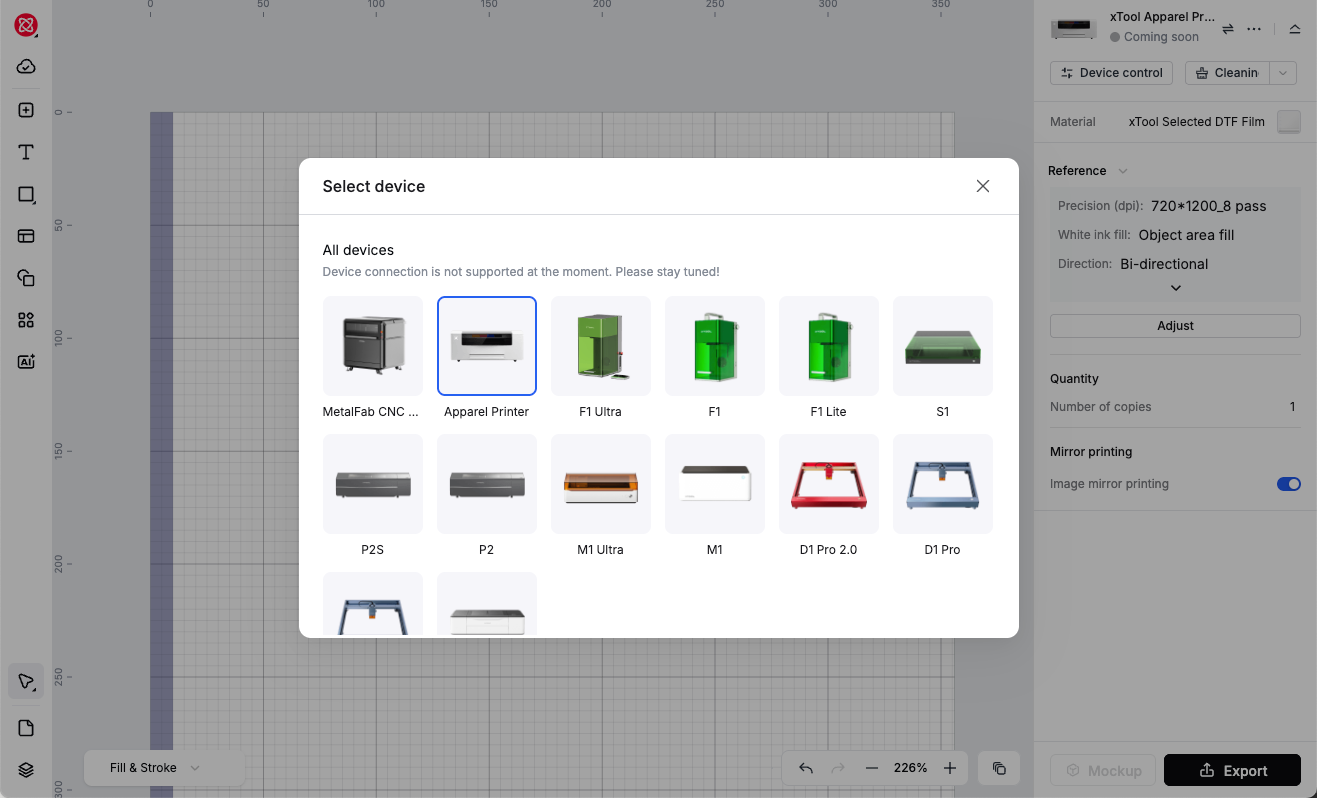Select the D1 Pro 2.0 device
The height and width of the screenshot is (798, 1317).
tap(829, 484)
